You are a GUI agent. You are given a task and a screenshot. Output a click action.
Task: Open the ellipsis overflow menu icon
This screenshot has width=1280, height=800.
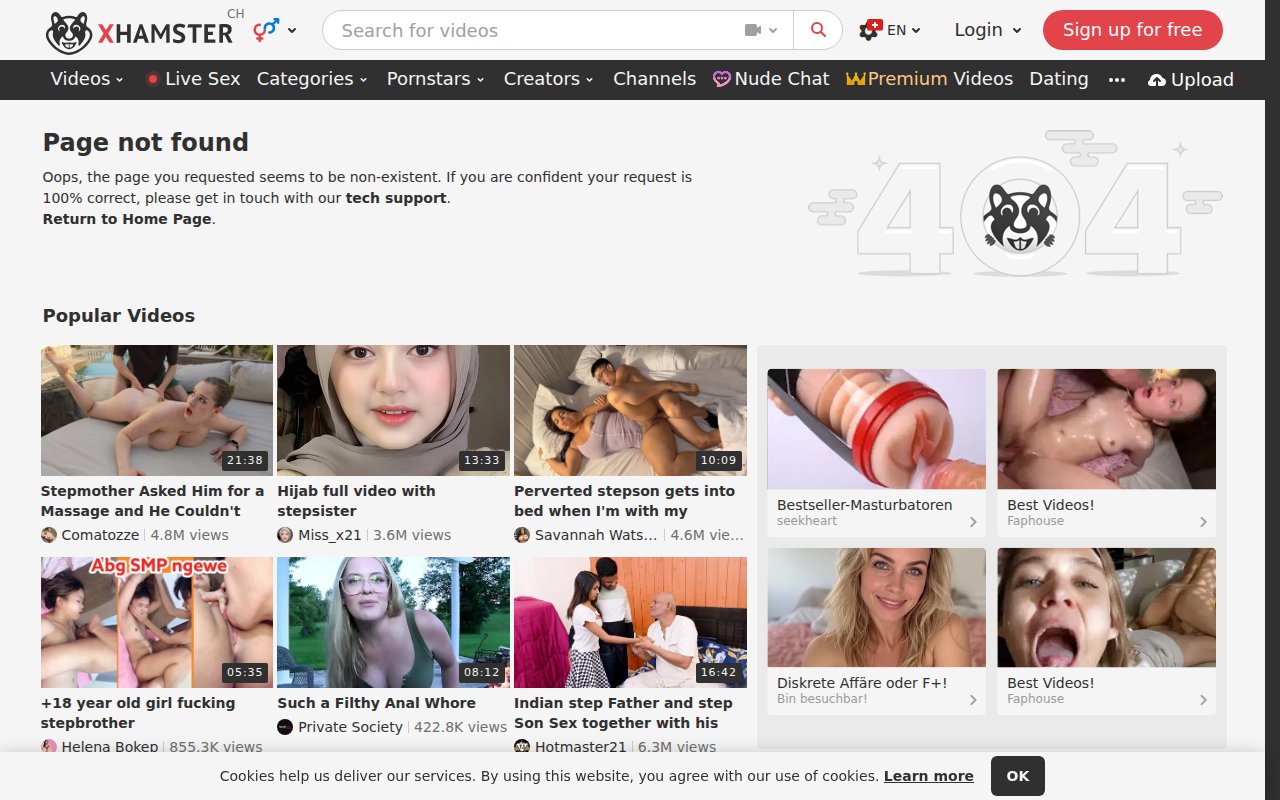coord(1116,81)
